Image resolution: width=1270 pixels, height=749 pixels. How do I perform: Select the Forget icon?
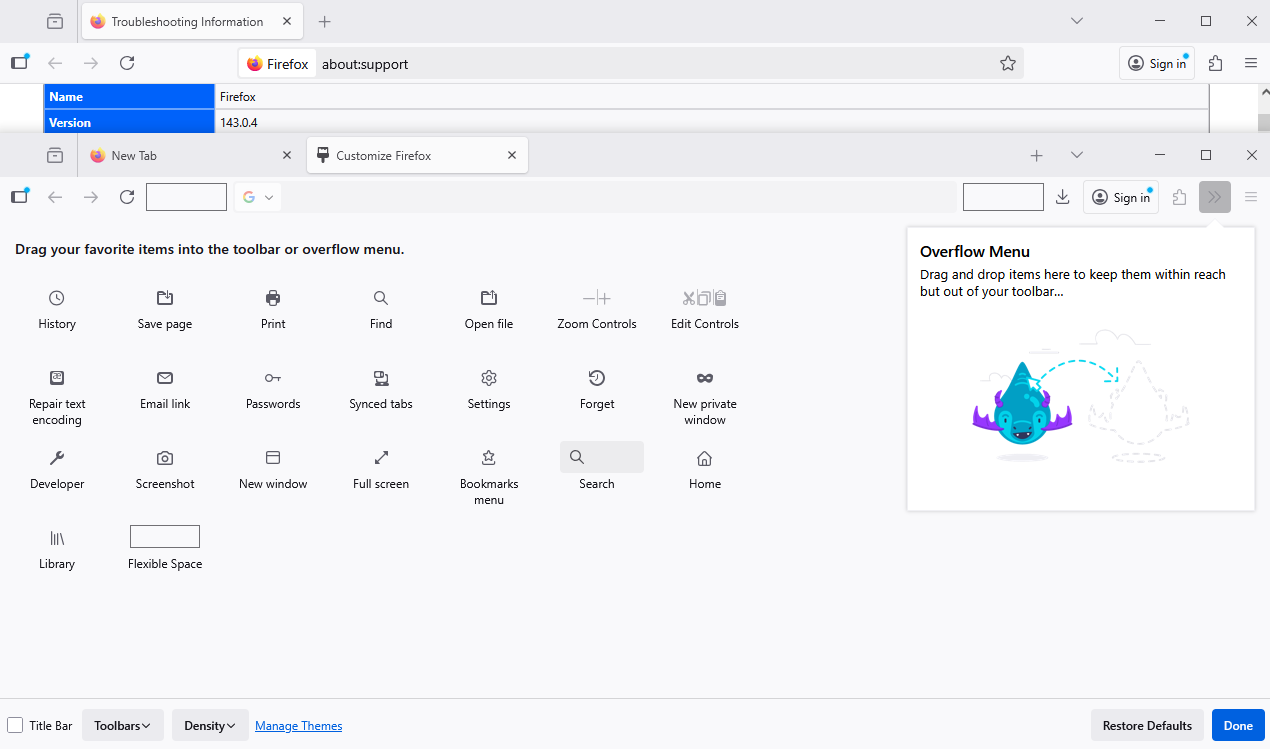pos(597,378)
